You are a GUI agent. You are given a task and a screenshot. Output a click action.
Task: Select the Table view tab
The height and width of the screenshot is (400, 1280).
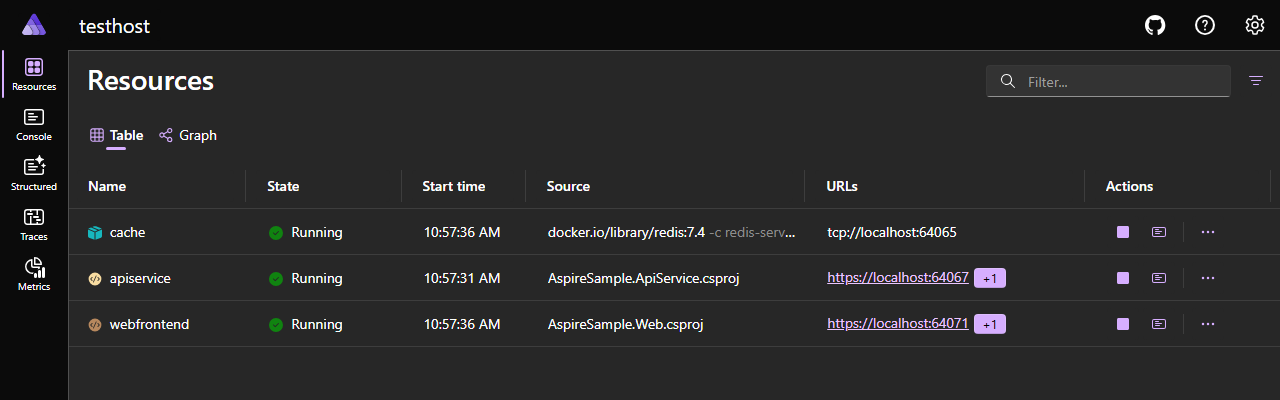coord(117,135)
